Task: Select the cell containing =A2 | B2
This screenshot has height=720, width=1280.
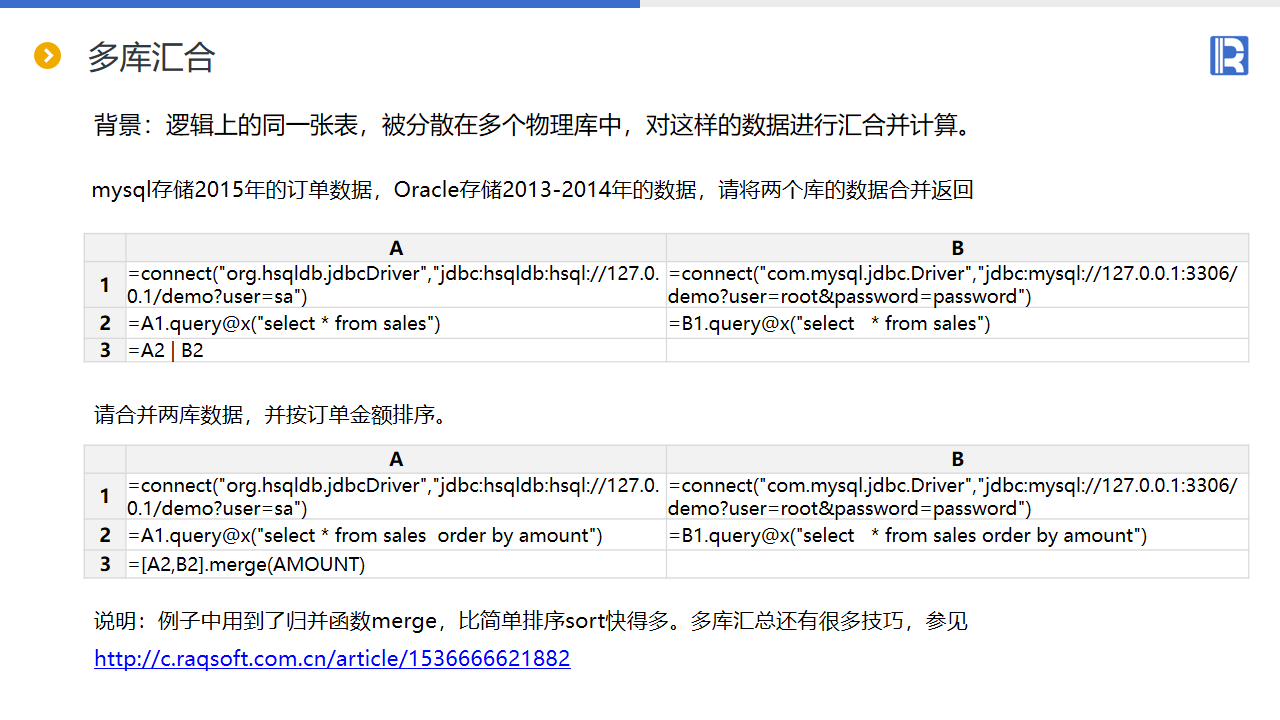Action: (x=396, y=351)
